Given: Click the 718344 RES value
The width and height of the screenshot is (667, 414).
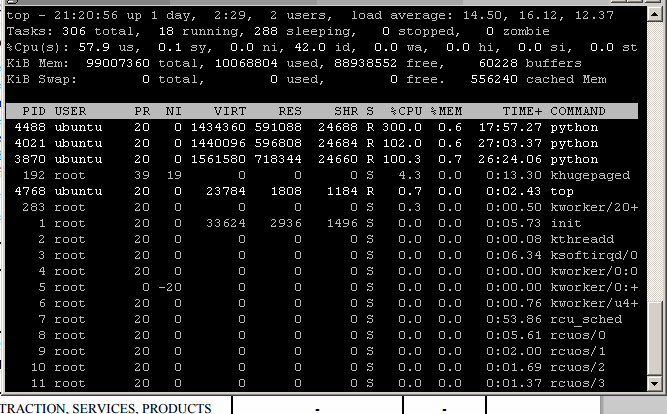Looking at the screenshot, I should 278,160.
